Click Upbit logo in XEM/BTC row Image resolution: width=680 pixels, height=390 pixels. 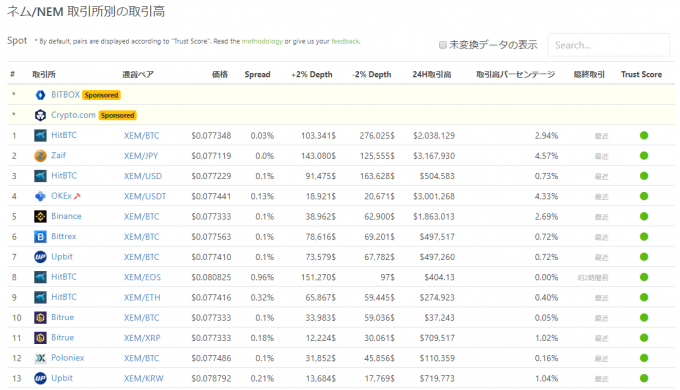point(40,257)
